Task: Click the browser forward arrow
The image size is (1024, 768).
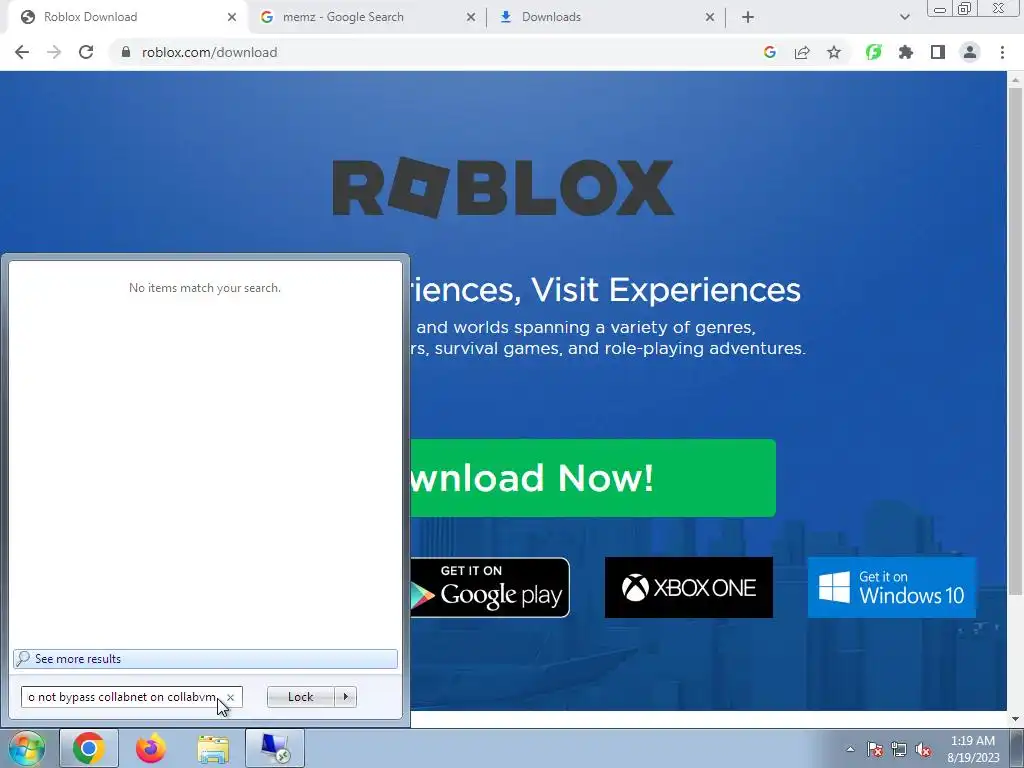Action: pyautogui.click(x=54, y=52)
